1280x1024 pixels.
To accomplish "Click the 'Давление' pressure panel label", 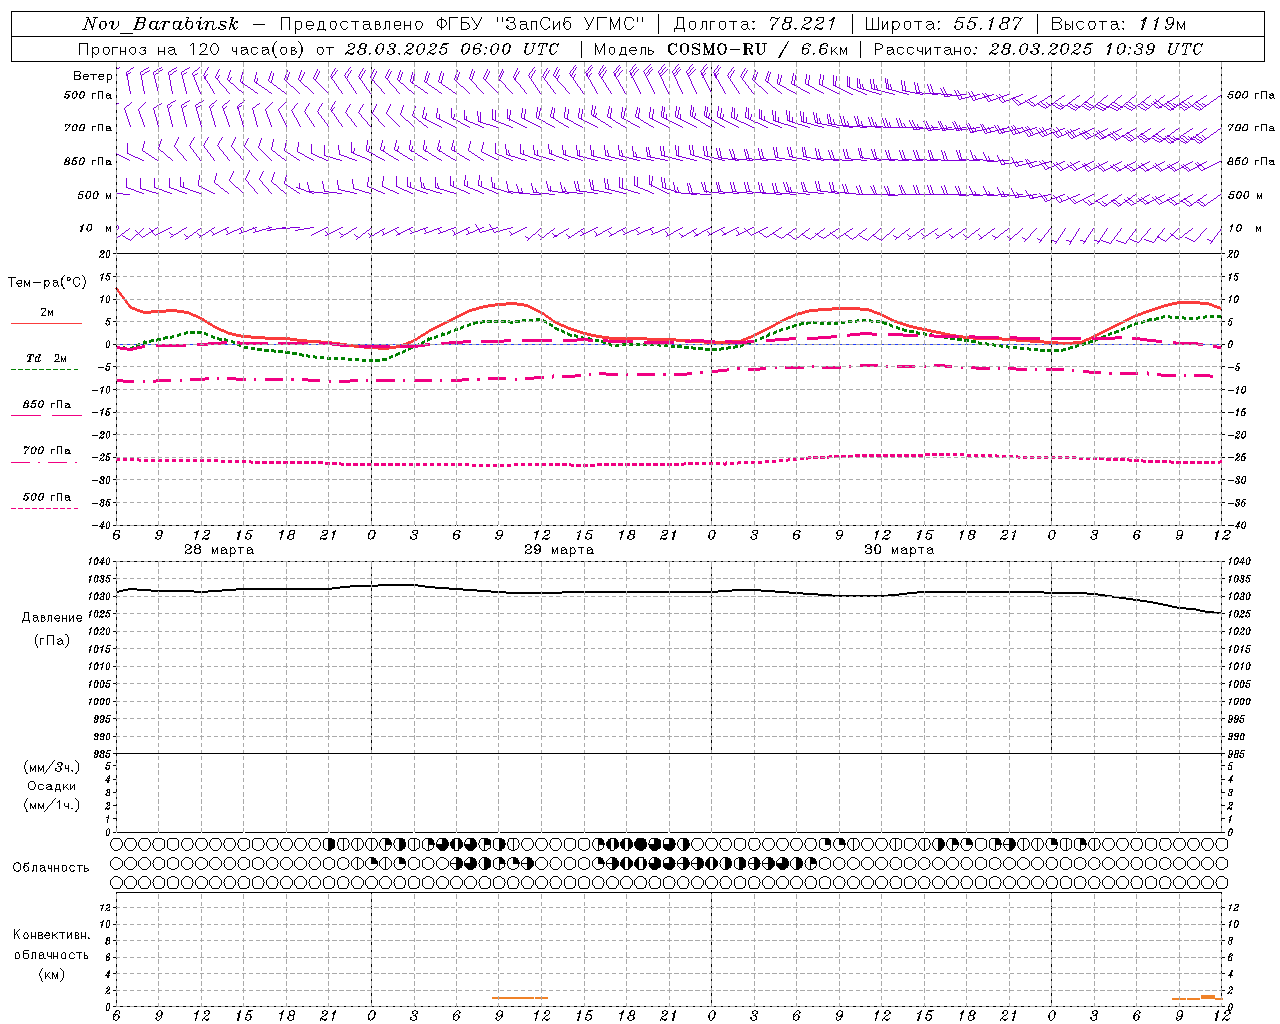I will (x=52, y=618).
